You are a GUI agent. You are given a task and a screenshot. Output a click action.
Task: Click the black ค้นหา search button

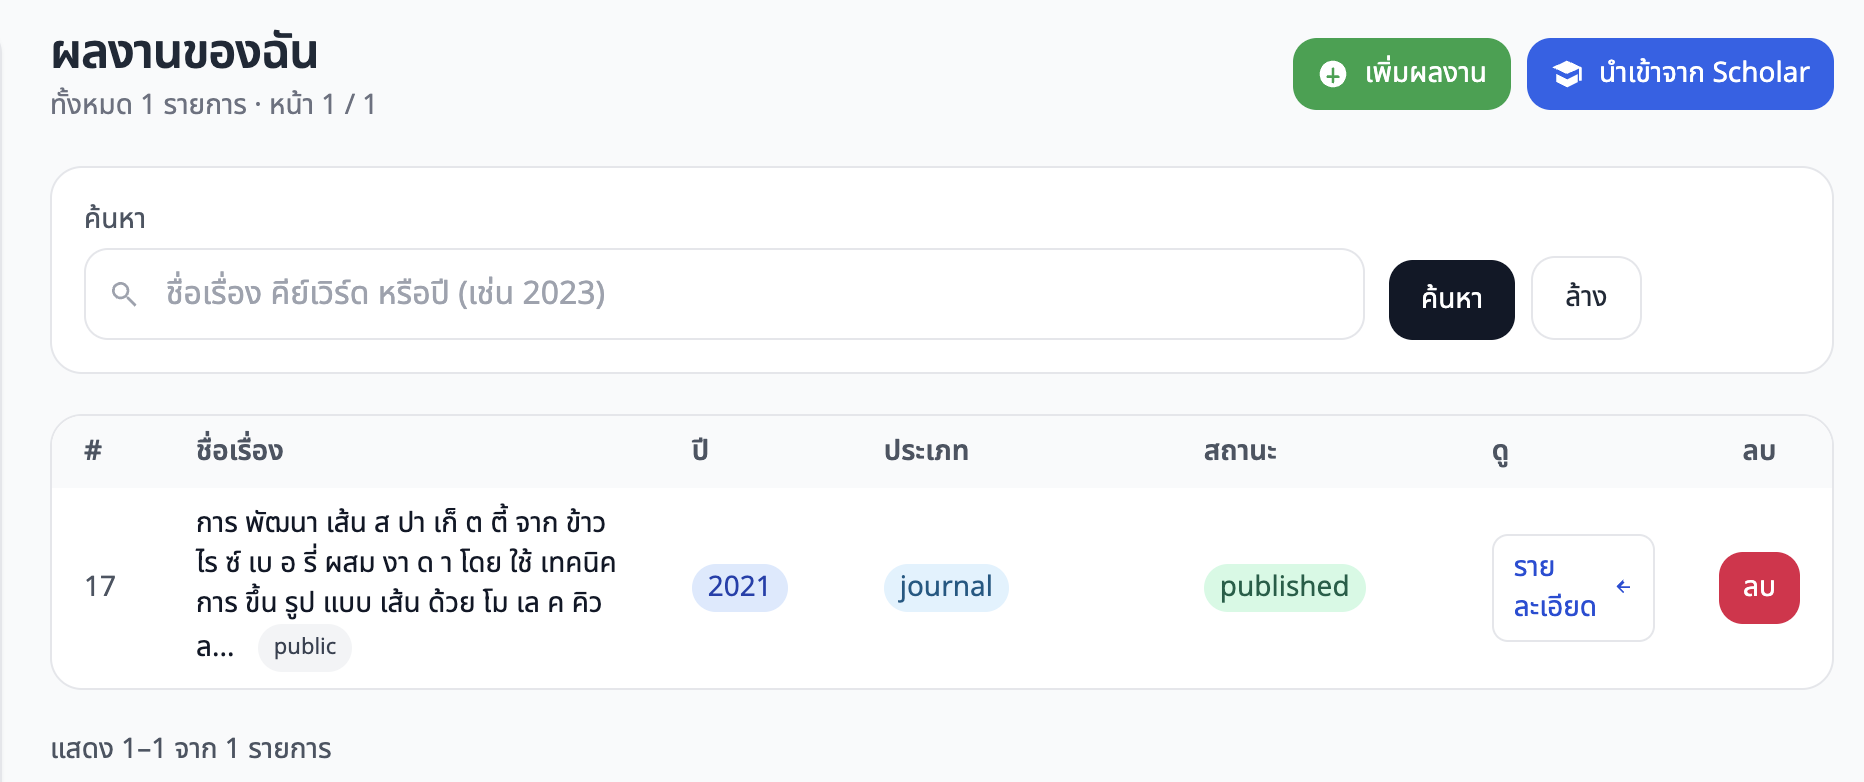[x=1451, y=299]
